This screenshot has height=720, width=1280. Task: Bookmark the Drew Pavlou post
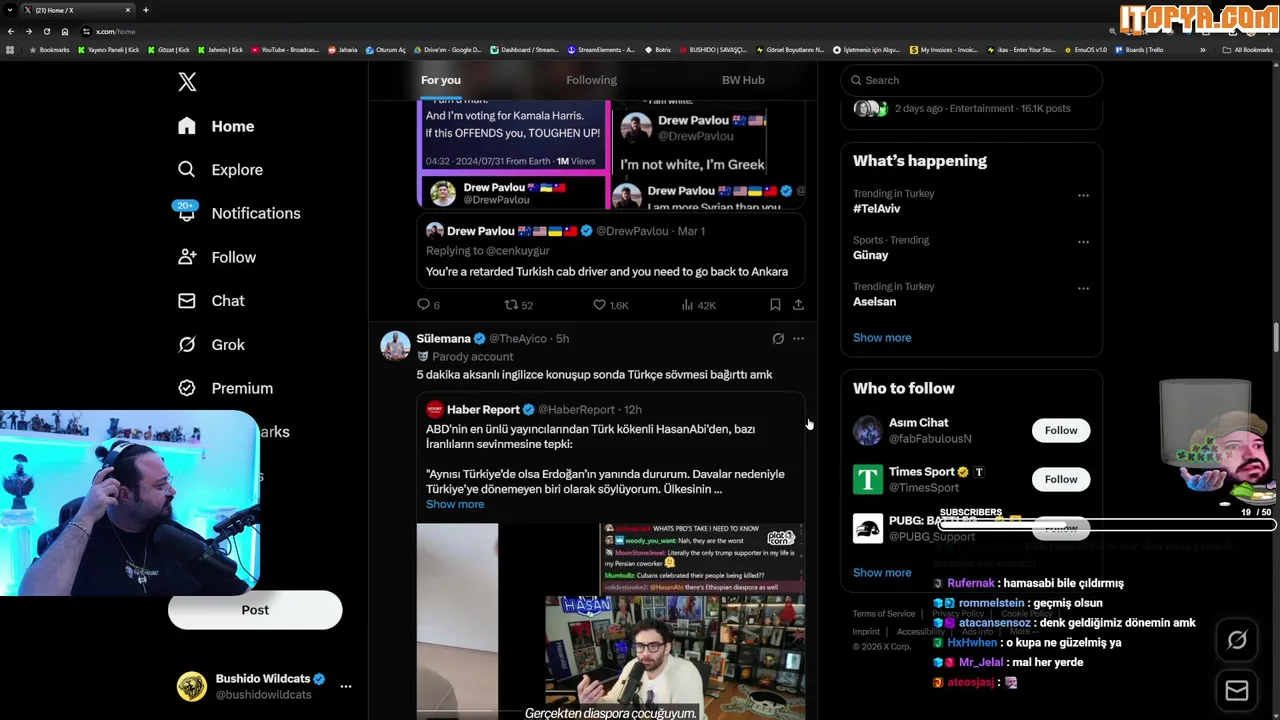tap(775, 305)
